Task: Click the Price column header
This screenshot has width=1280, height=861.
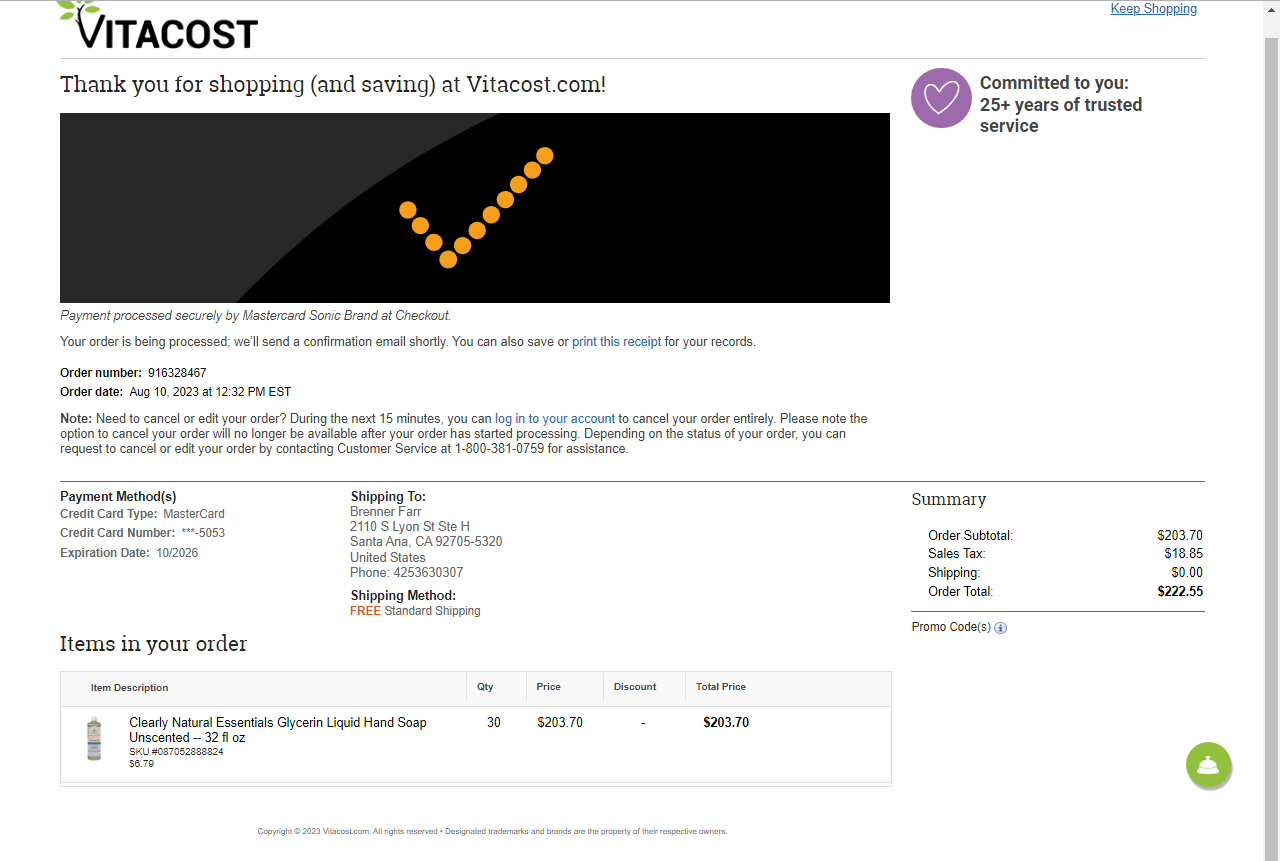Action: [549, 687]
